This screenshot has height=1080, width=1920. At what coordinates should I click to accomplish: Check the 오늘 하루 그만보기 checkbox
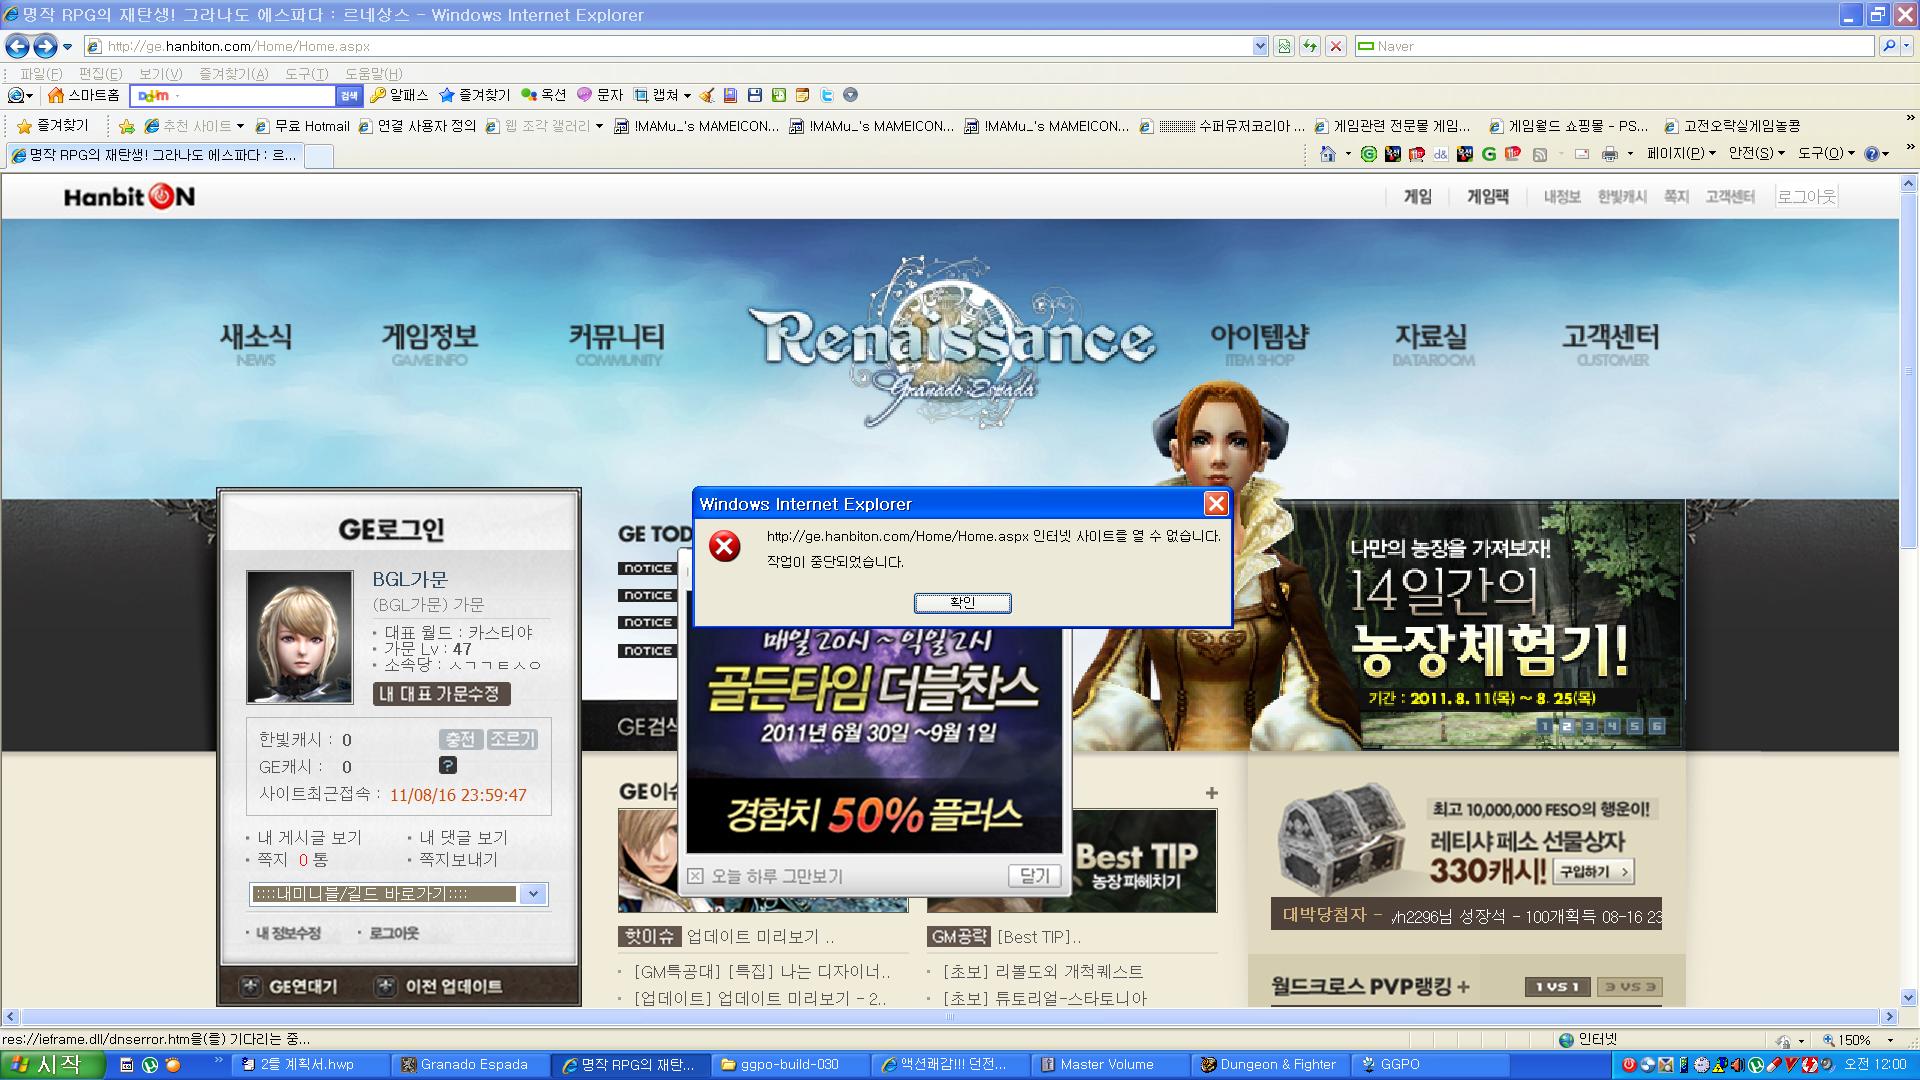click(x=695, y=876)
